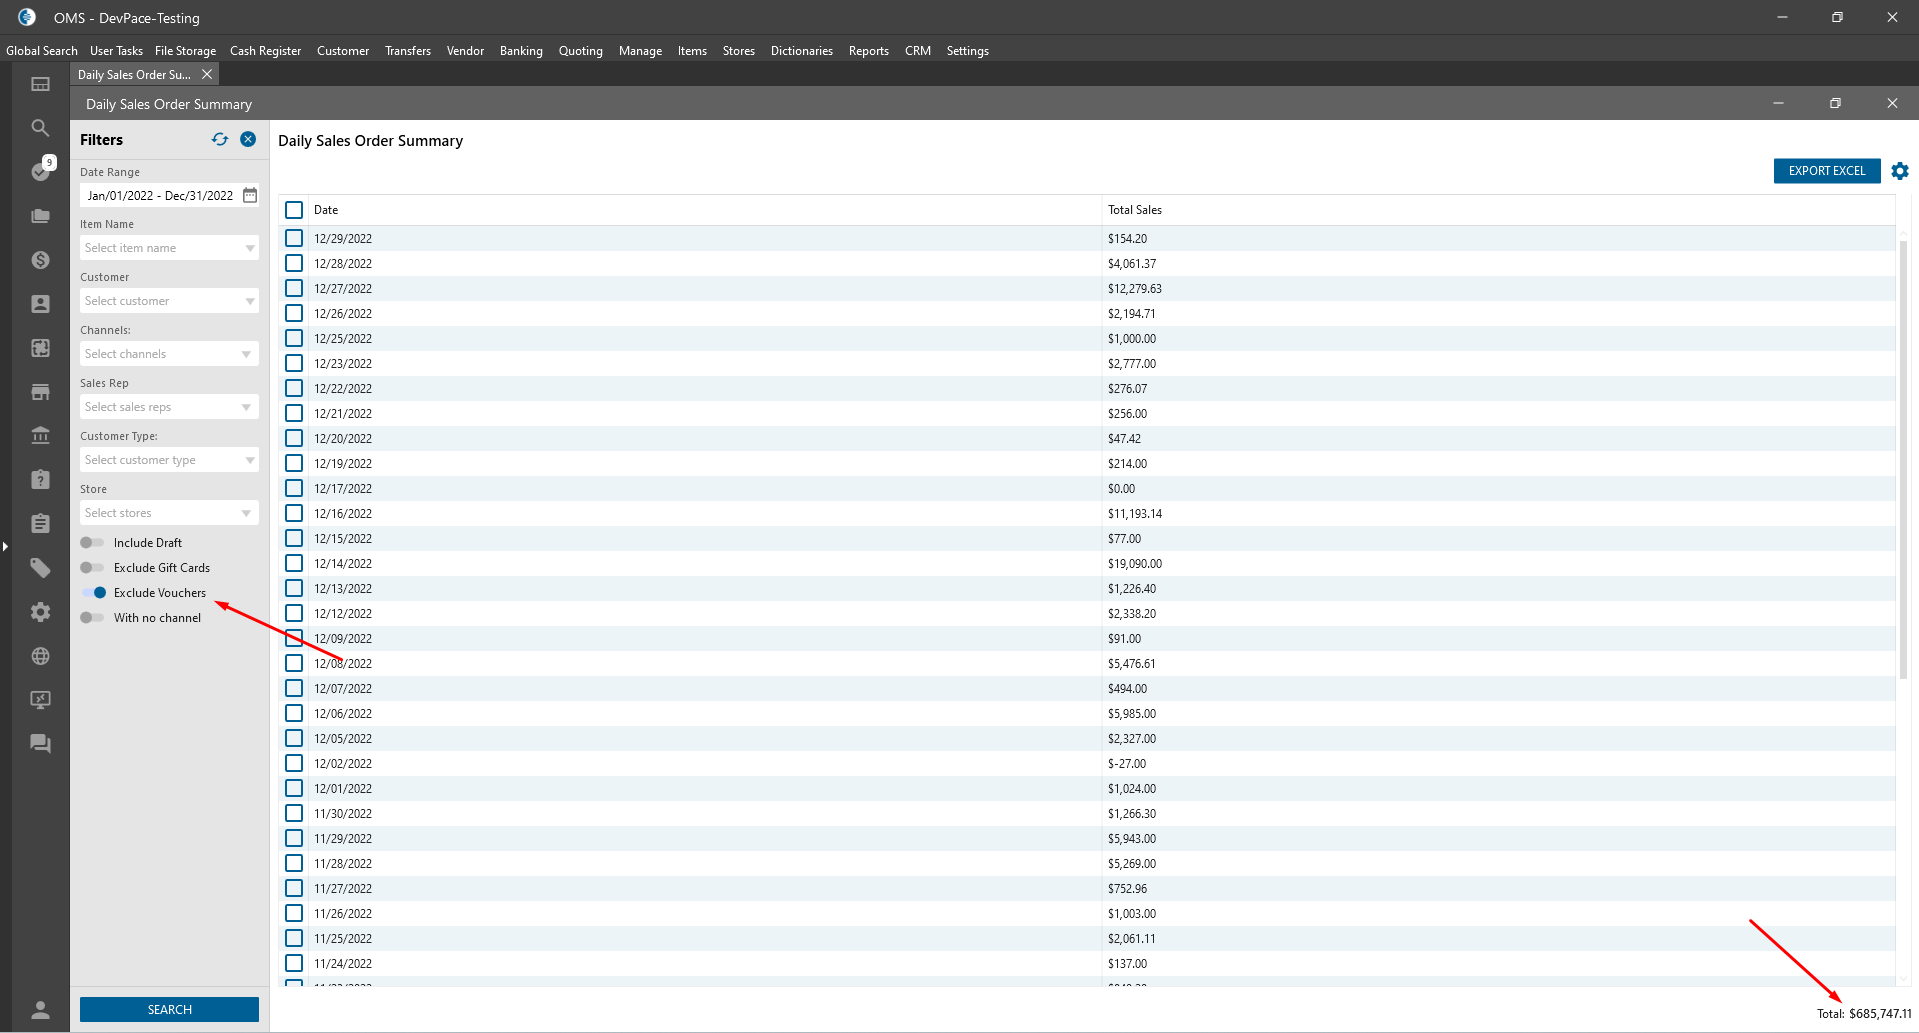Open the Reports menu
Image resolution: width=1919 pixels, height=1033 pixels.
[869, 50]
